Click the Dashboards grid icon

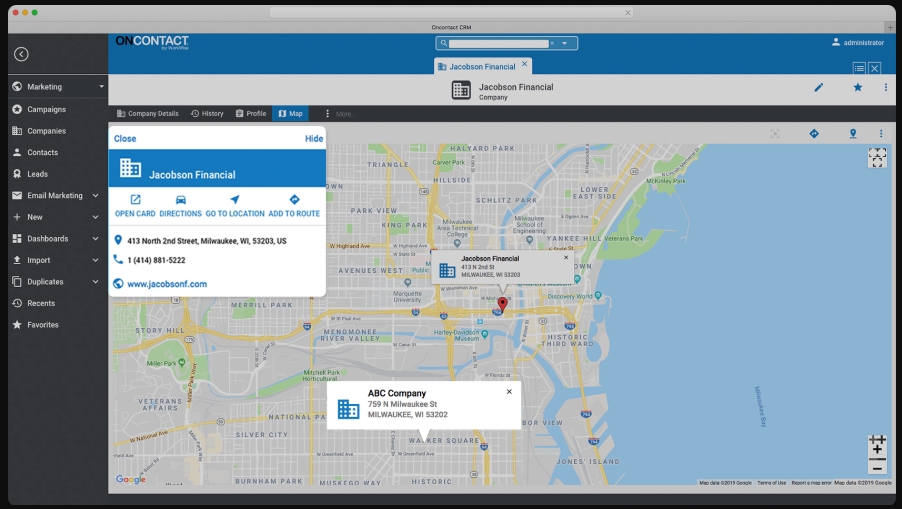coord(17,239)
